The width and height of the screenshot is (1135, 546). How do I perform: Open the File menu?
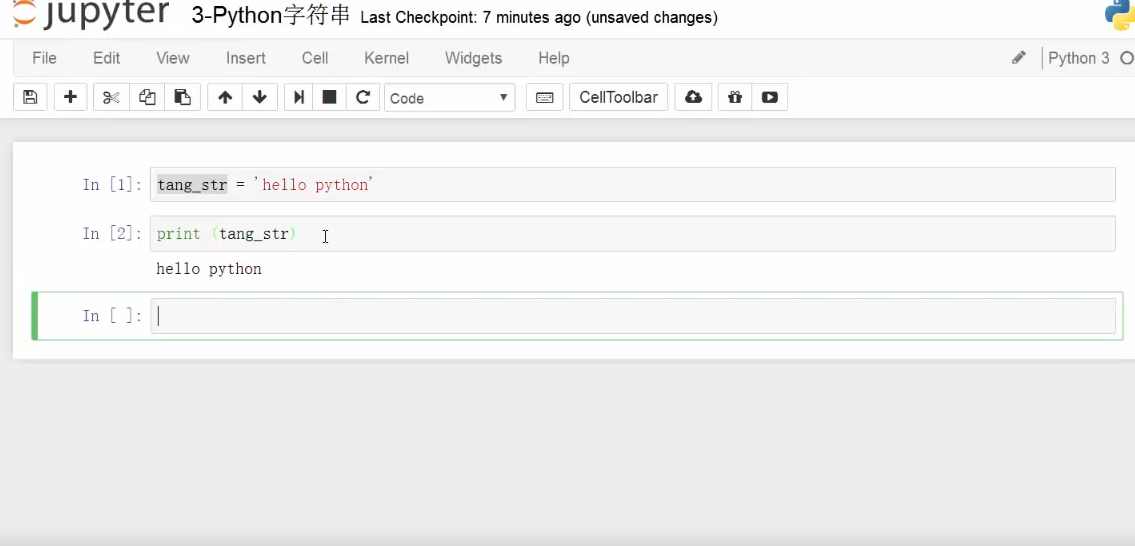(x=44, y=58)
